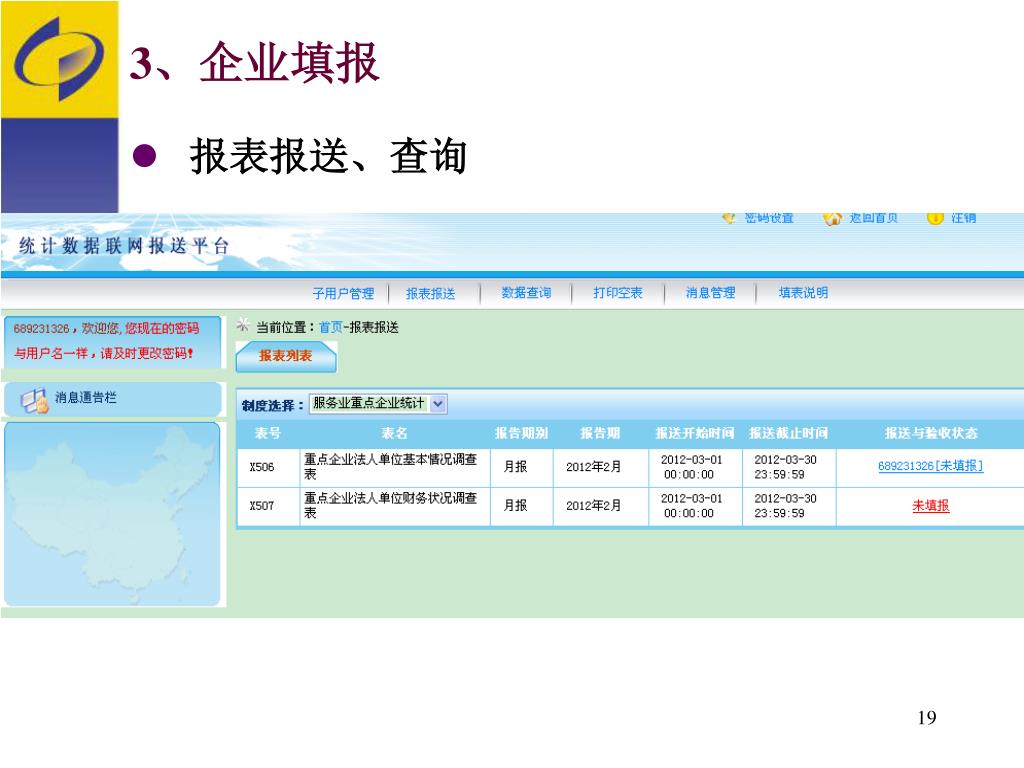The image size is (1024, 768).
Task: Go to 报表报送 menu item
Action: [430, 293]
